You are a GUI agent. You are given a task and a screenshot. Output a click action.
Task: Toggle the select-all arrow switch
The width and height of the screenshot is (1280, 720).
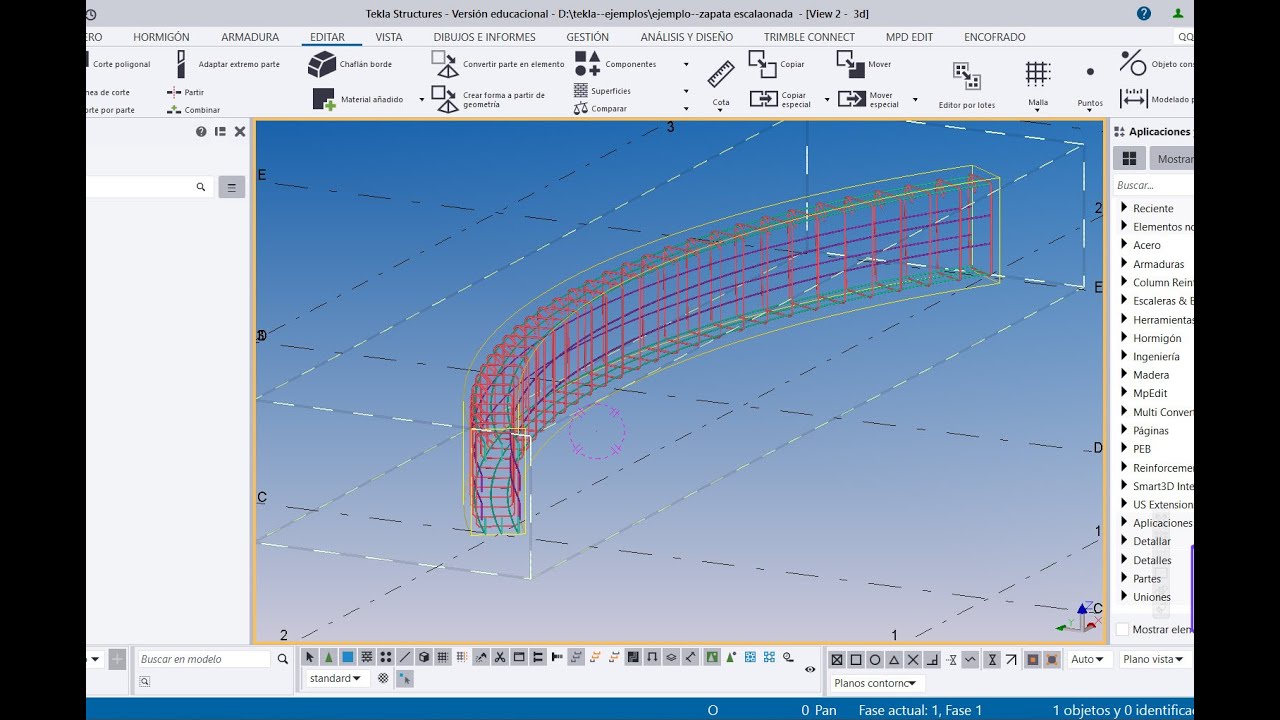click(310, 657)
